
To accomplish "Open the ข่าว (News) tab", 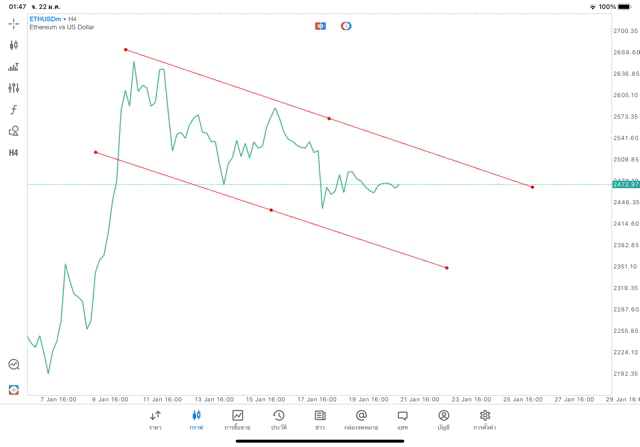I will (319, 419).
